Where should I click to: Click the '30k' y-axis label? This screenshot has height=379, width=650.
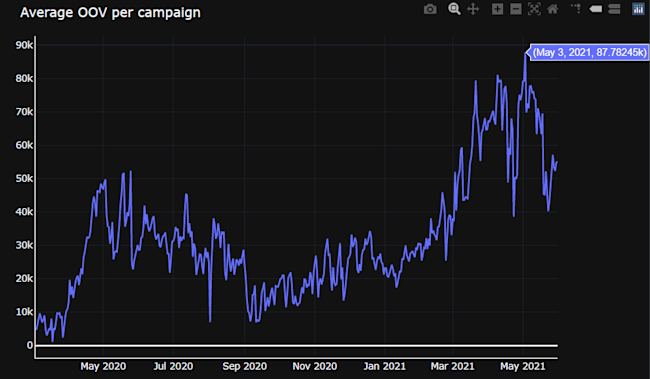[24, 245]
